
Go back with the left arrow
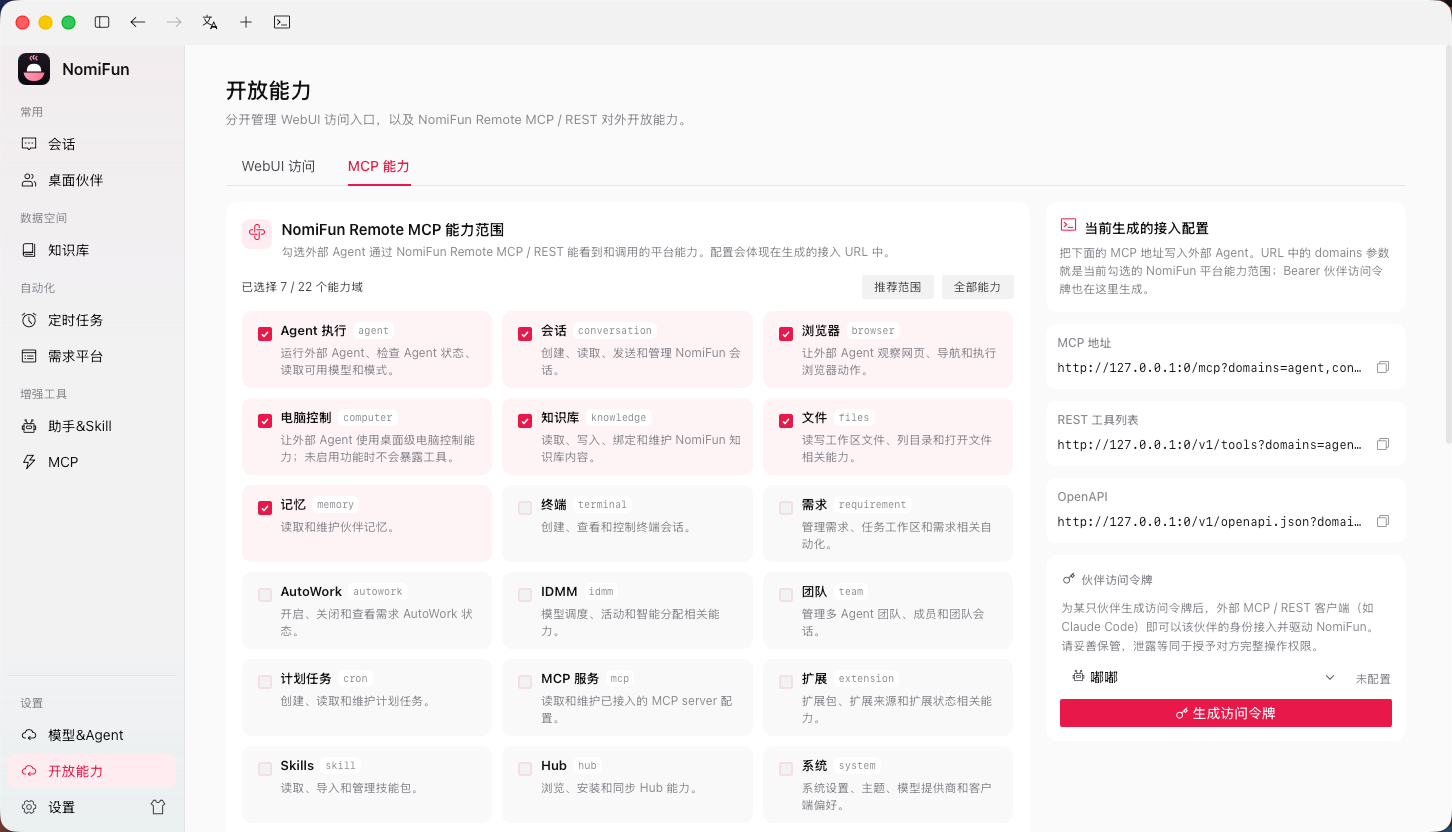pyautogui.click(x=138, y=22)
